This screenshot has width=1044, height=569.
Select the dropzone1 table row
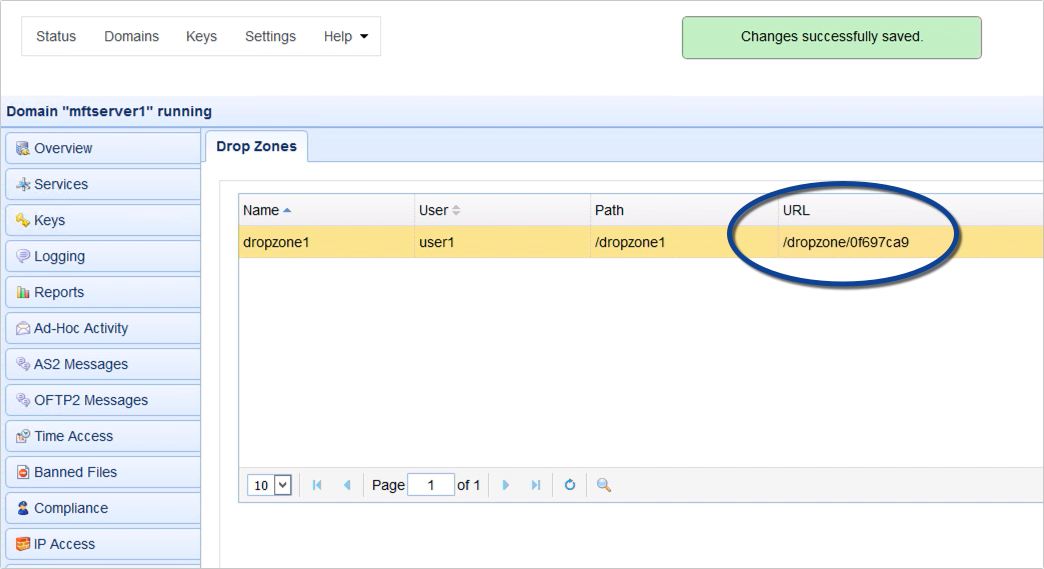pos(500,242)
